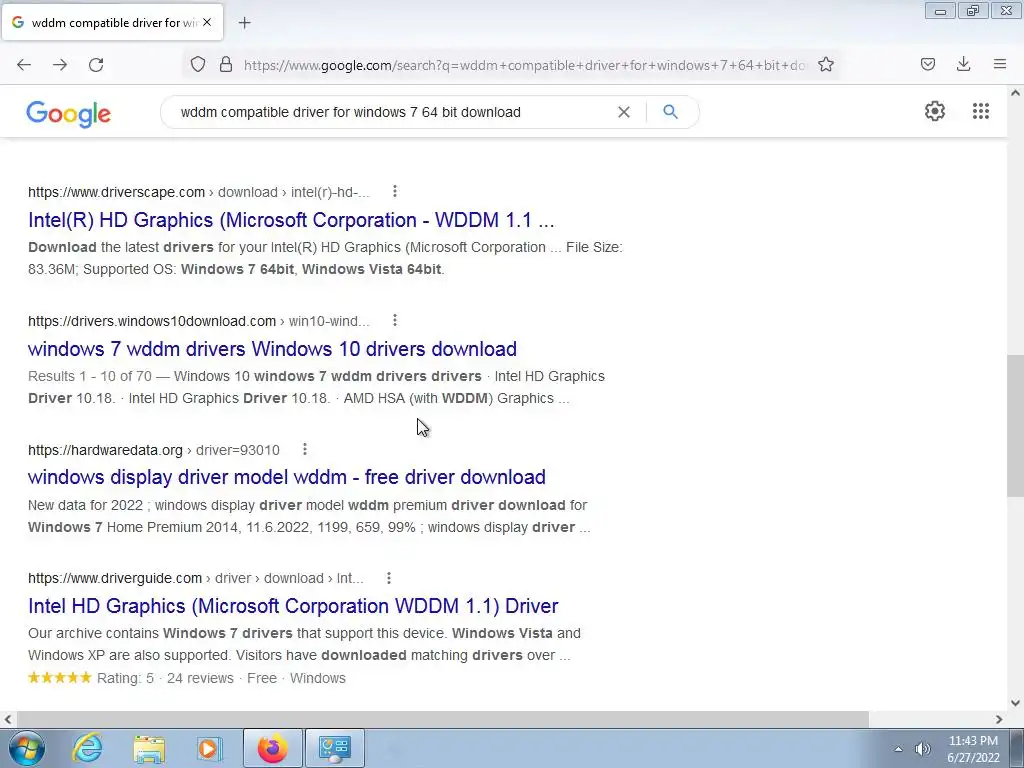Open Intel HD Graphics WDDM 1.1 Driver driverguide link

tap(293, 606)
